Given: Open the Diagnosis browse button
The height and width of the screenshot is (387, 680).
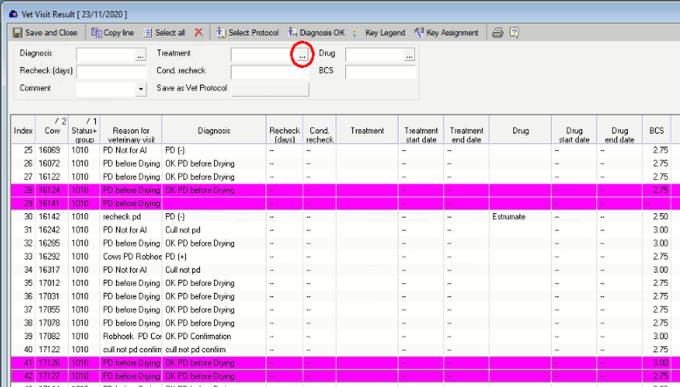Looking at the screenshot, I should [140, 56].
